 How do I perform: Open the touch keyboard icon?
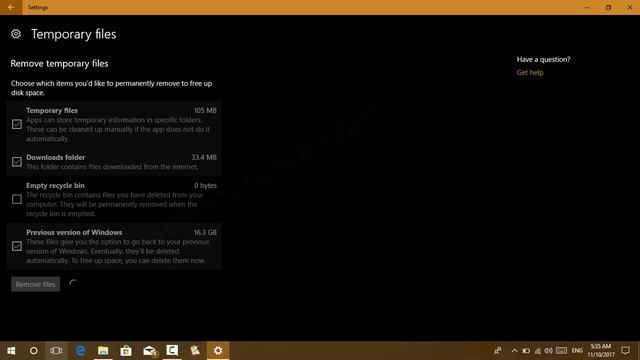coord(562,351)
